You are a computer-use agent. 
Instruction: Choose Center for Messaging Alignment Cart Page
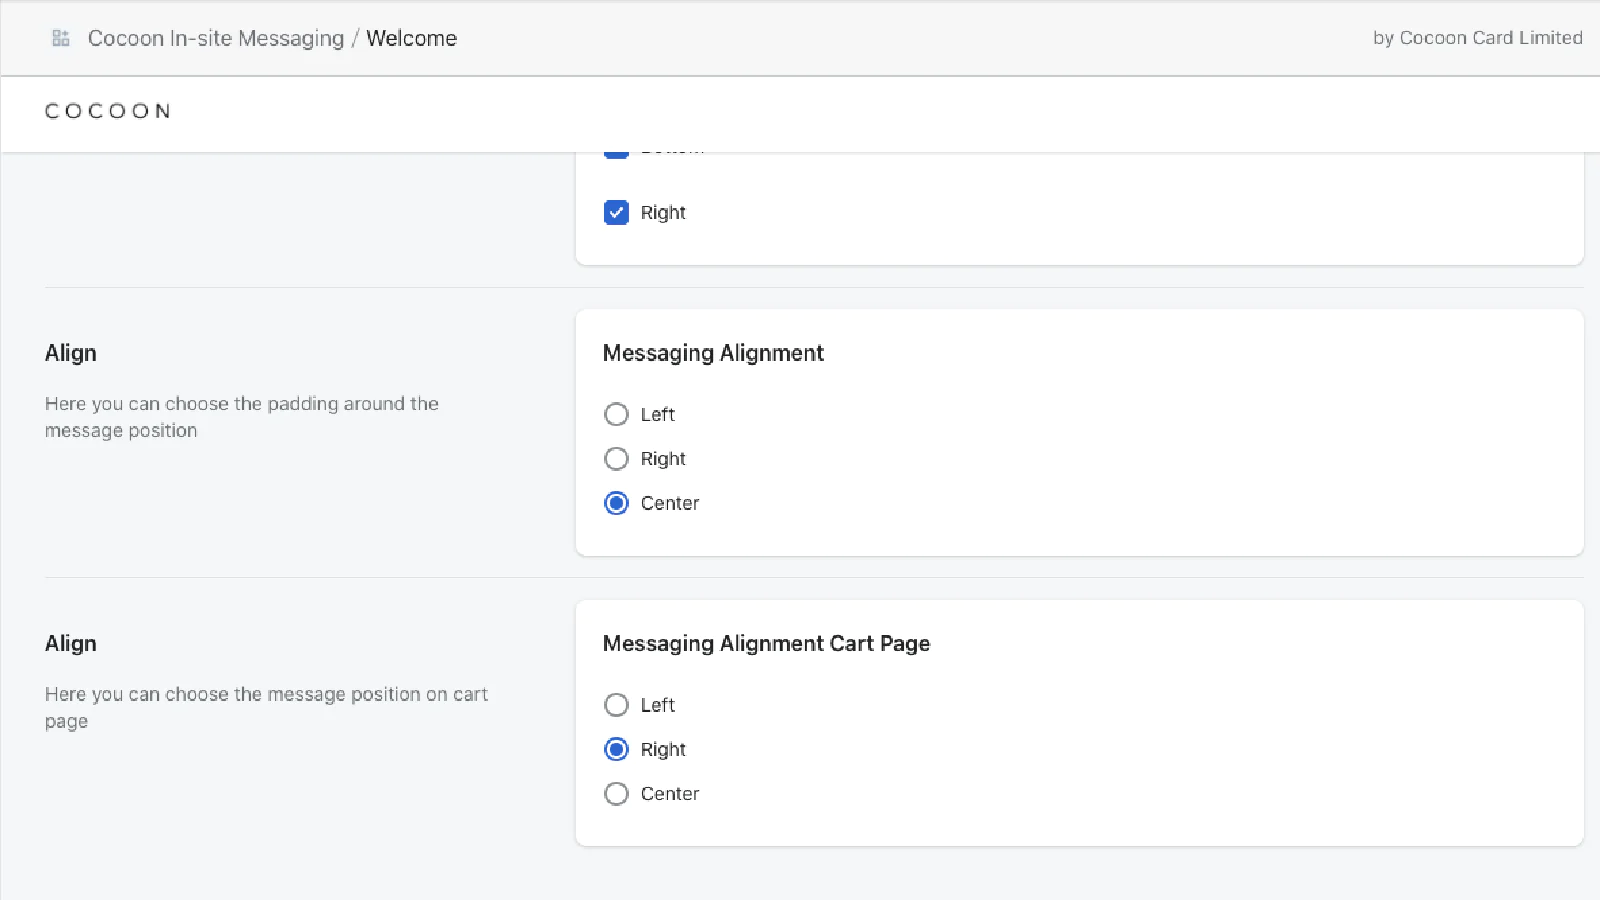coord(616,794)
